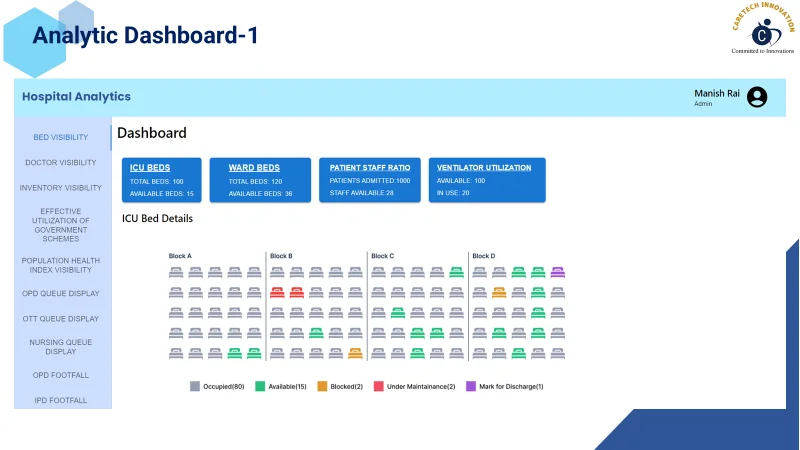Select the purple mark-for-discharge bed in Block D
The width and height of the screenshot is (800, 450).
558,272
